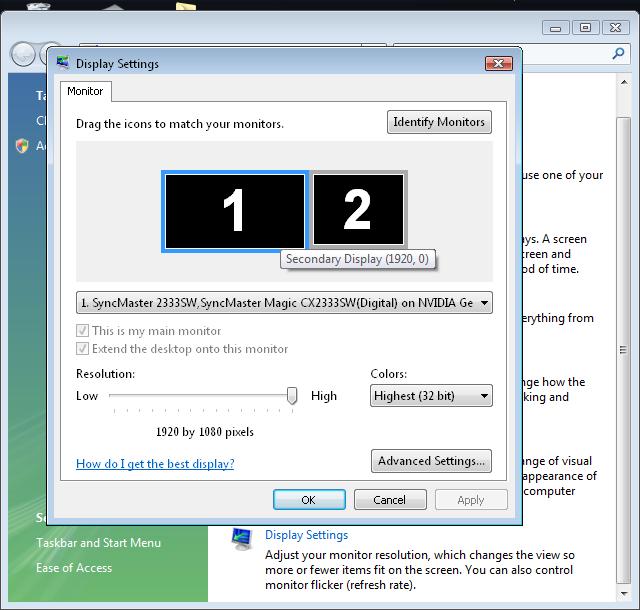The image size is (640, 610).
Task: Confirm with the OK button
Action: pyautogui.click(x=309, y=500)
